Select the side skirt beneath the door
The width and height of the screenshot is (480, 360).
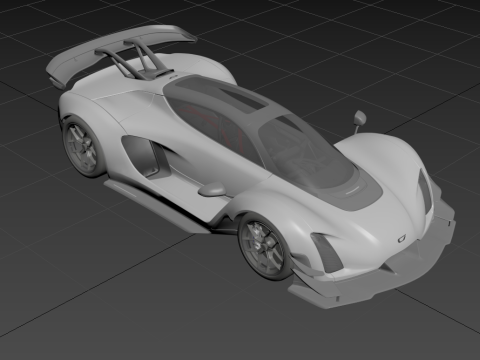click(157, 207)
